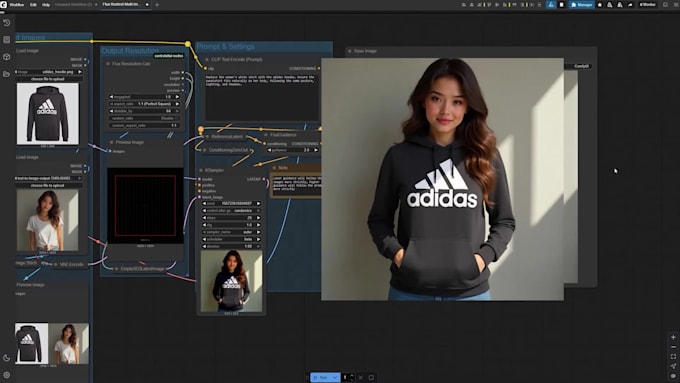The image size is (680, 383).
Task: Click choose file to upload in second Load Image
Action: [x=48, y=185]
